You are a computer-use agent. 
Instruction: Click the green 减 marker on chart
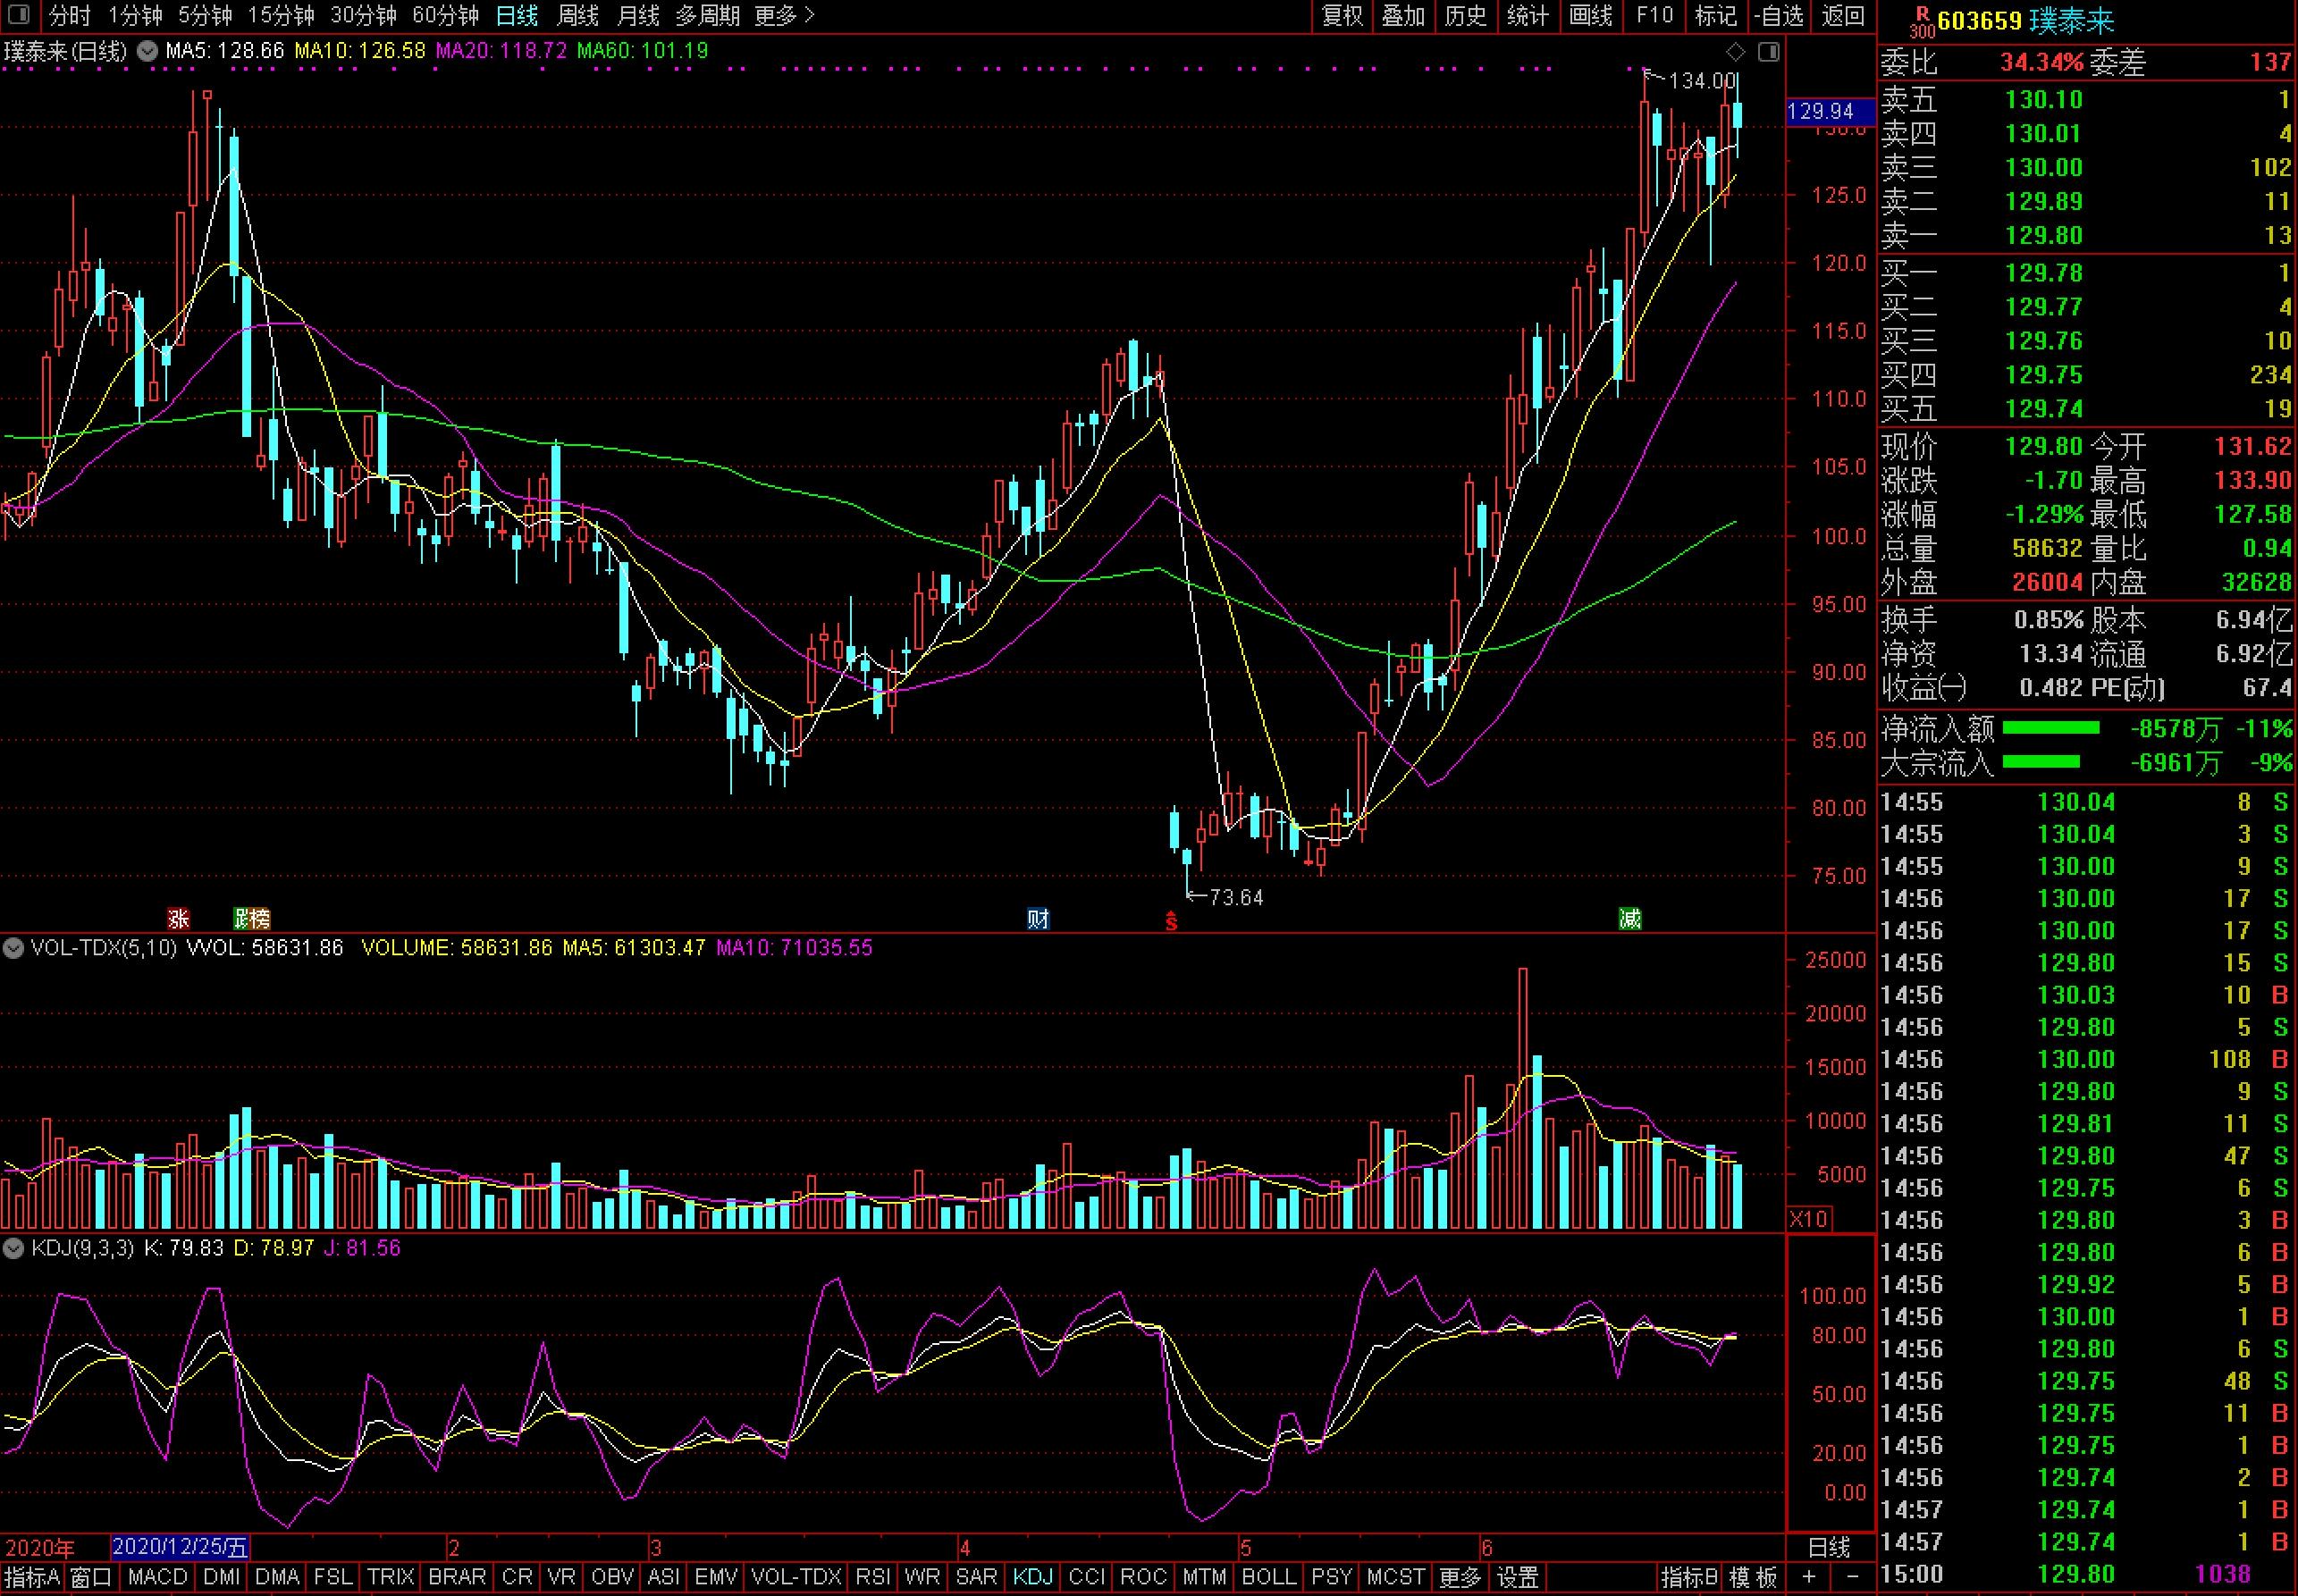[x=1630, y=918]
